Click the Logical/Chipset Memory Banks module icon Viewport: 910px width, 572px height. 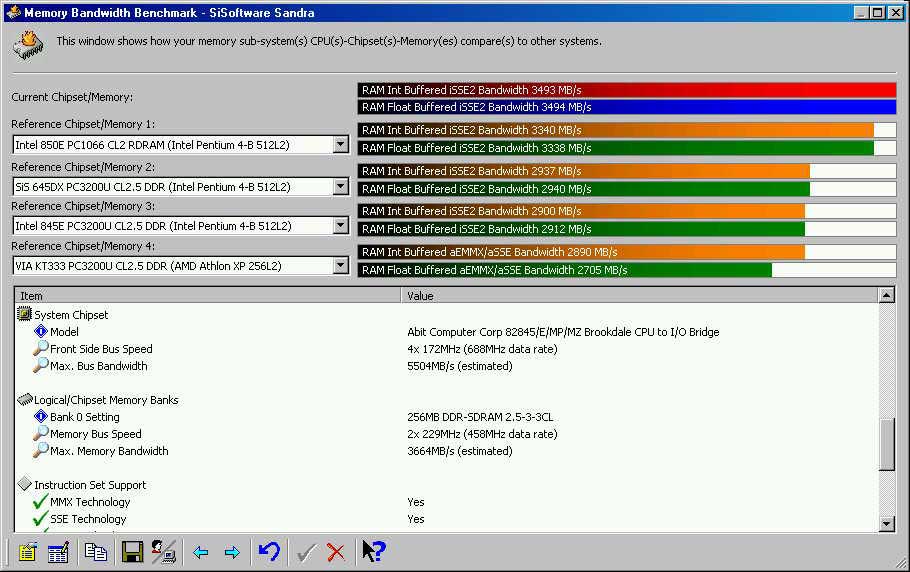pyautogui.click(x=25, y=399)
